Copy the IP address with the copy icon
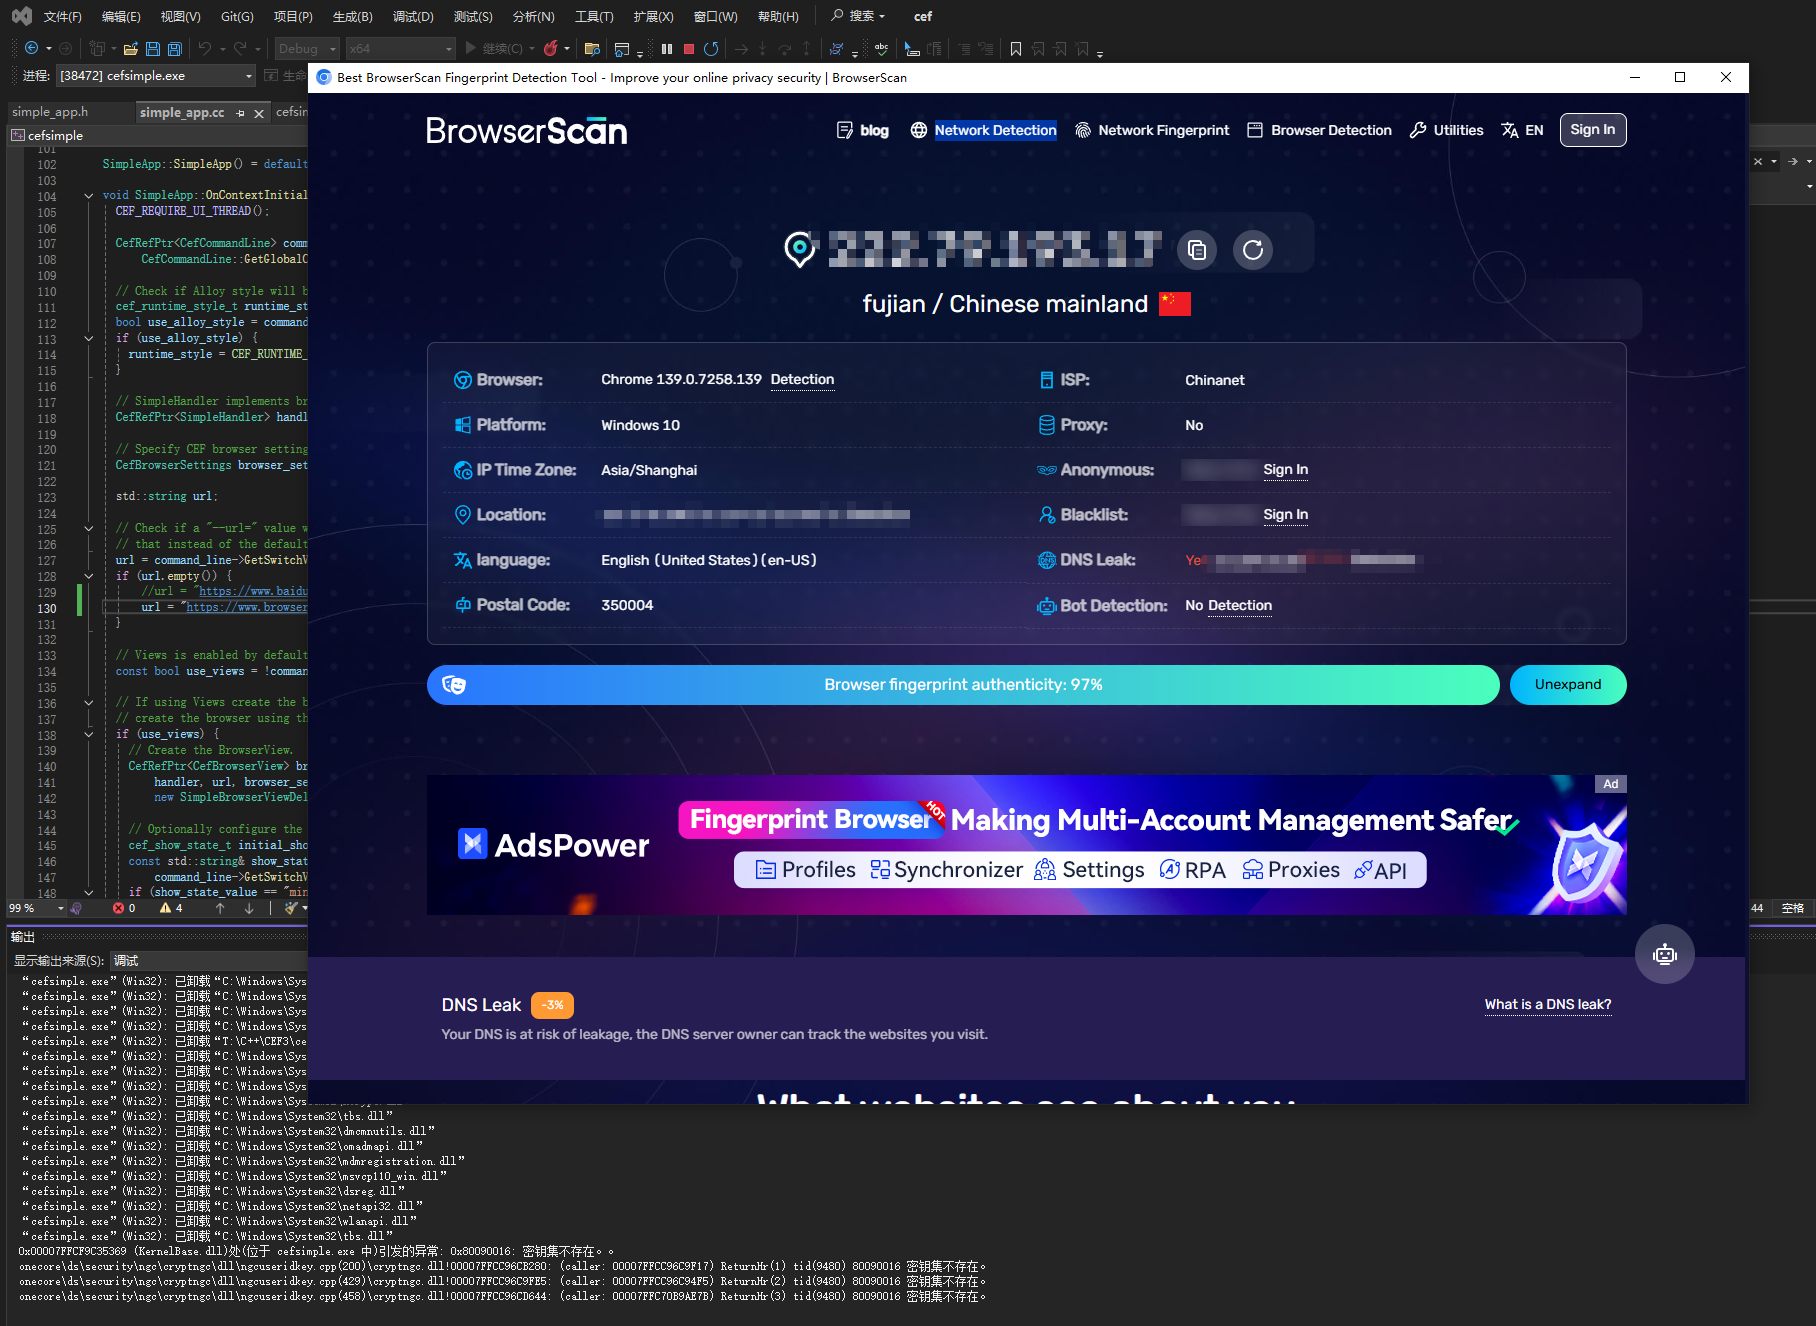Screen dimensions: 1816x1326 pyautogui.click(x=1197, y=250)
